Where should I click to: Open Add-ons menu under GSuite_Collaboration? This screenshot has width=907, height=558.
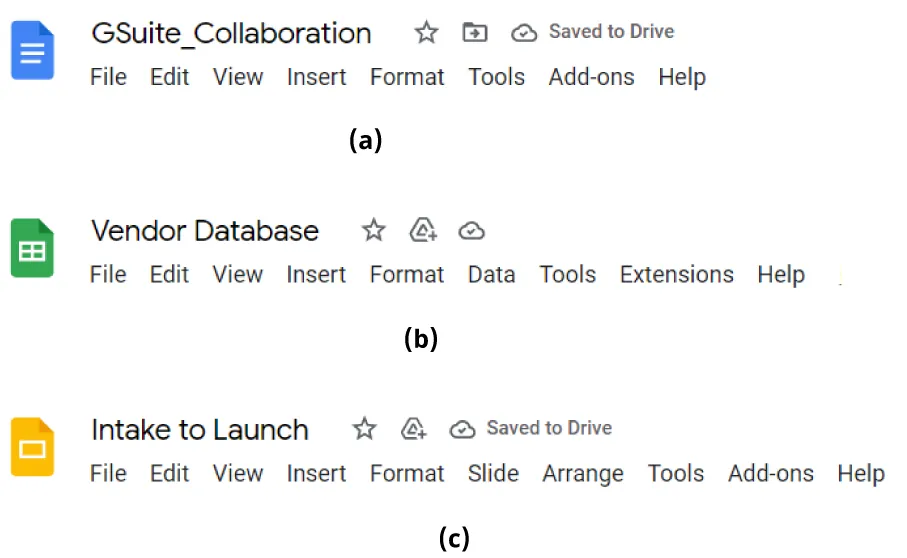pos(591,77)
